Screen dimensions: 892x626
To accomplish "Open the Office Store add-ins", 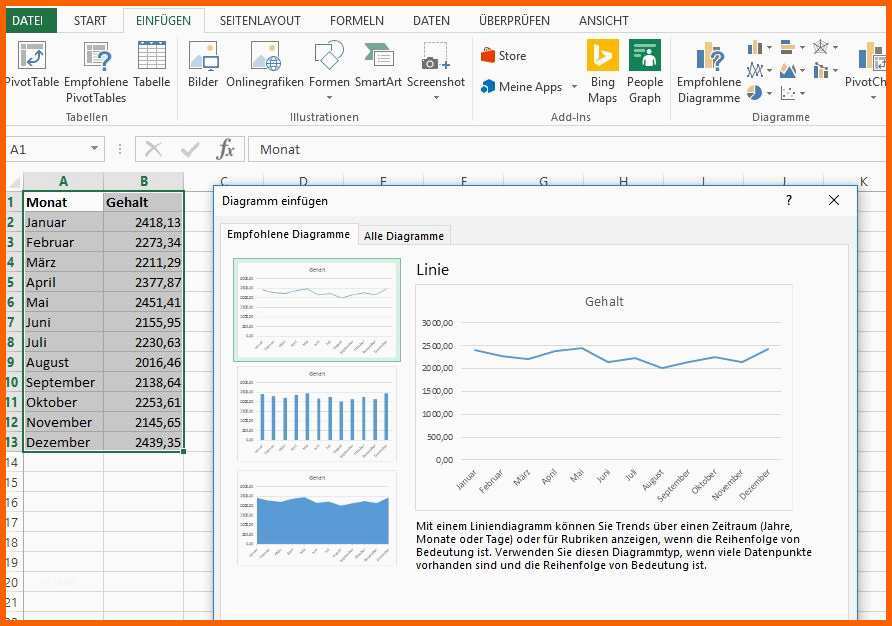I will [503, 56].
